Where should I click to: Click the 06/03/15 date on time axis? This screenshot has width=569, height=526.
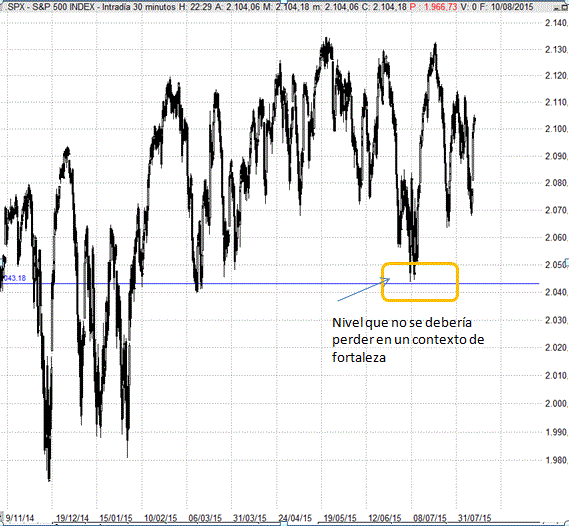(x=205, y=518)
